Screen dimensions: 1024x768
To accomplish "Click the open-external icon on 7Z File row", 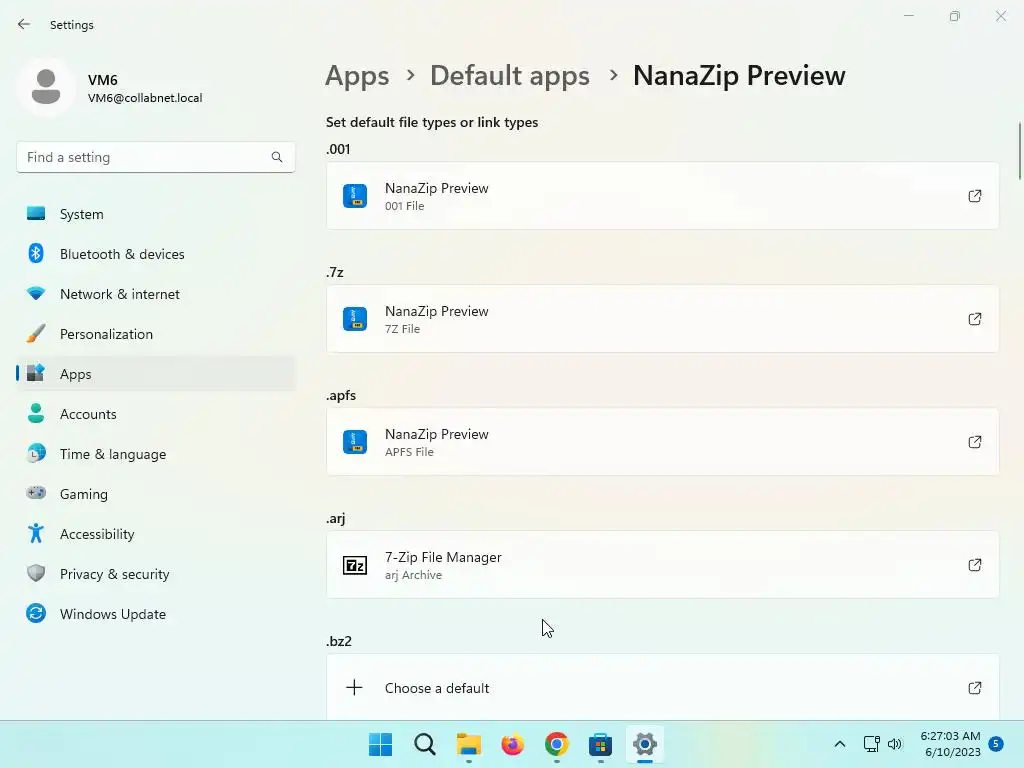I will point(974,319).
